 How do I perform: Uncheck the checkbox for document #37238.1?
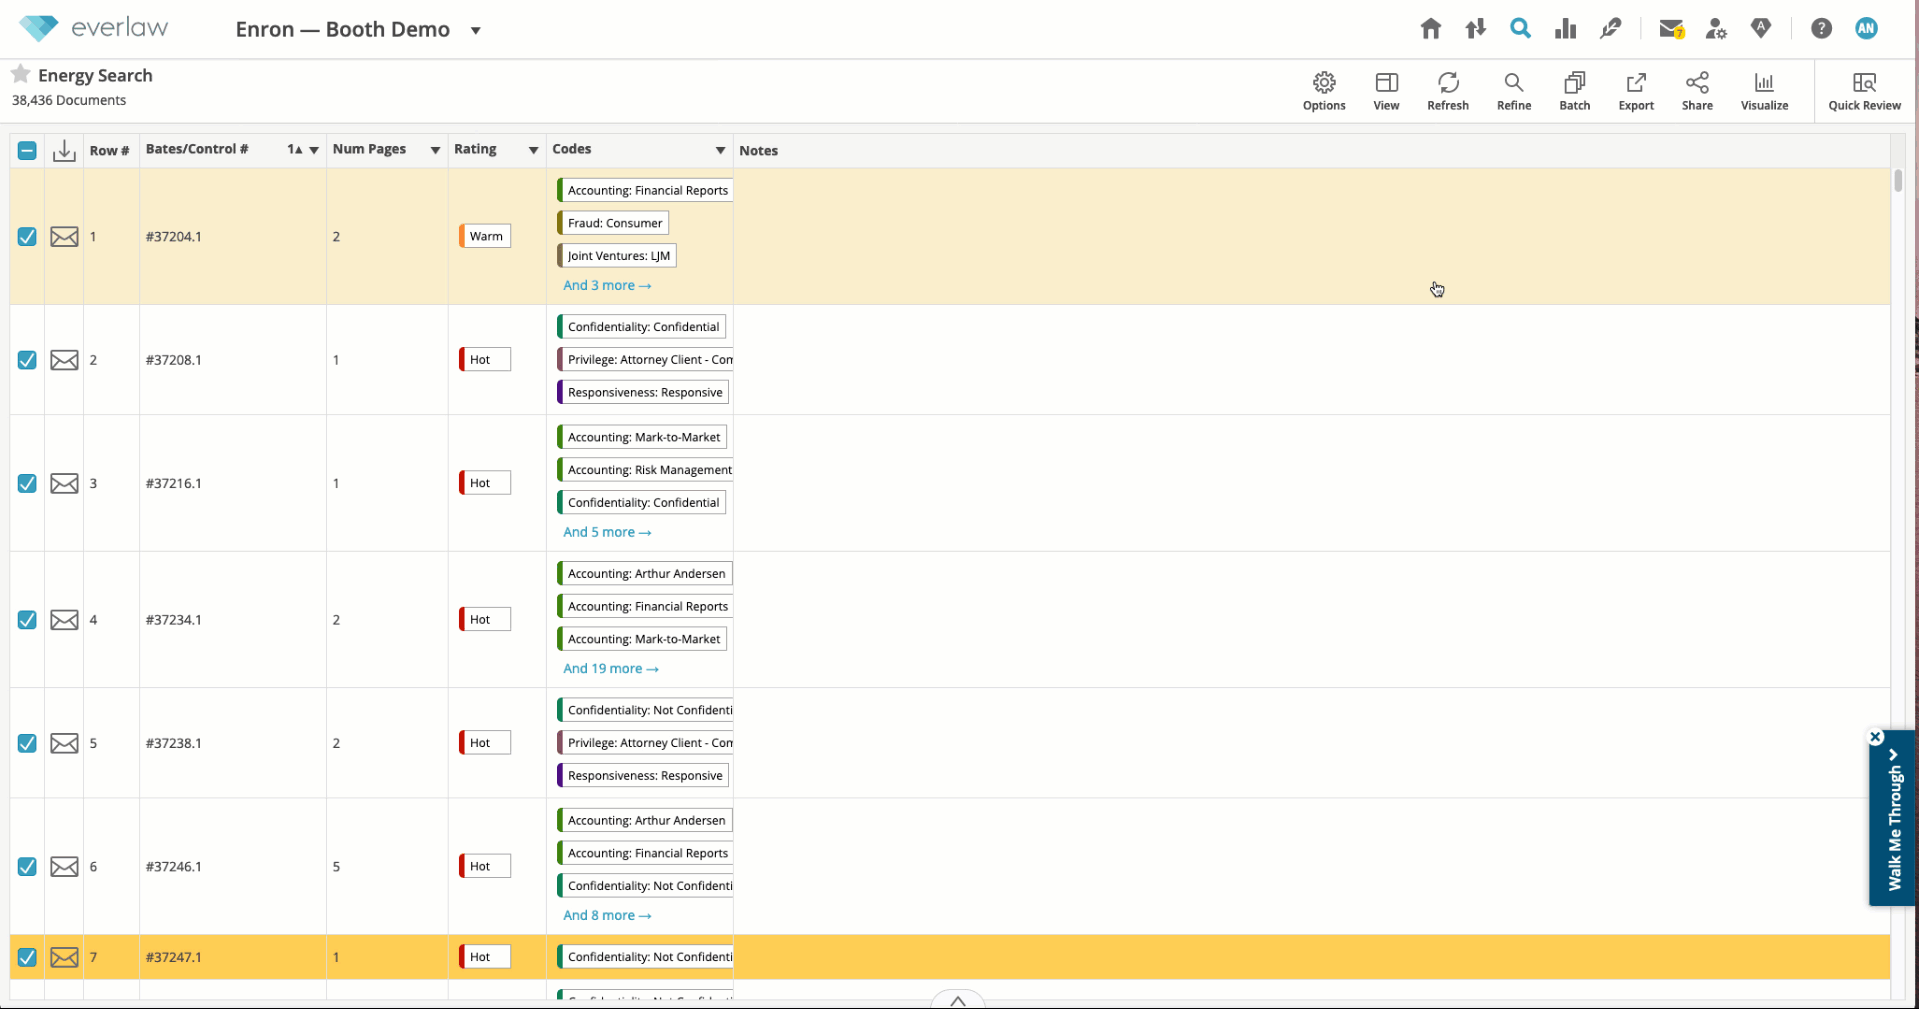point(27,743)
